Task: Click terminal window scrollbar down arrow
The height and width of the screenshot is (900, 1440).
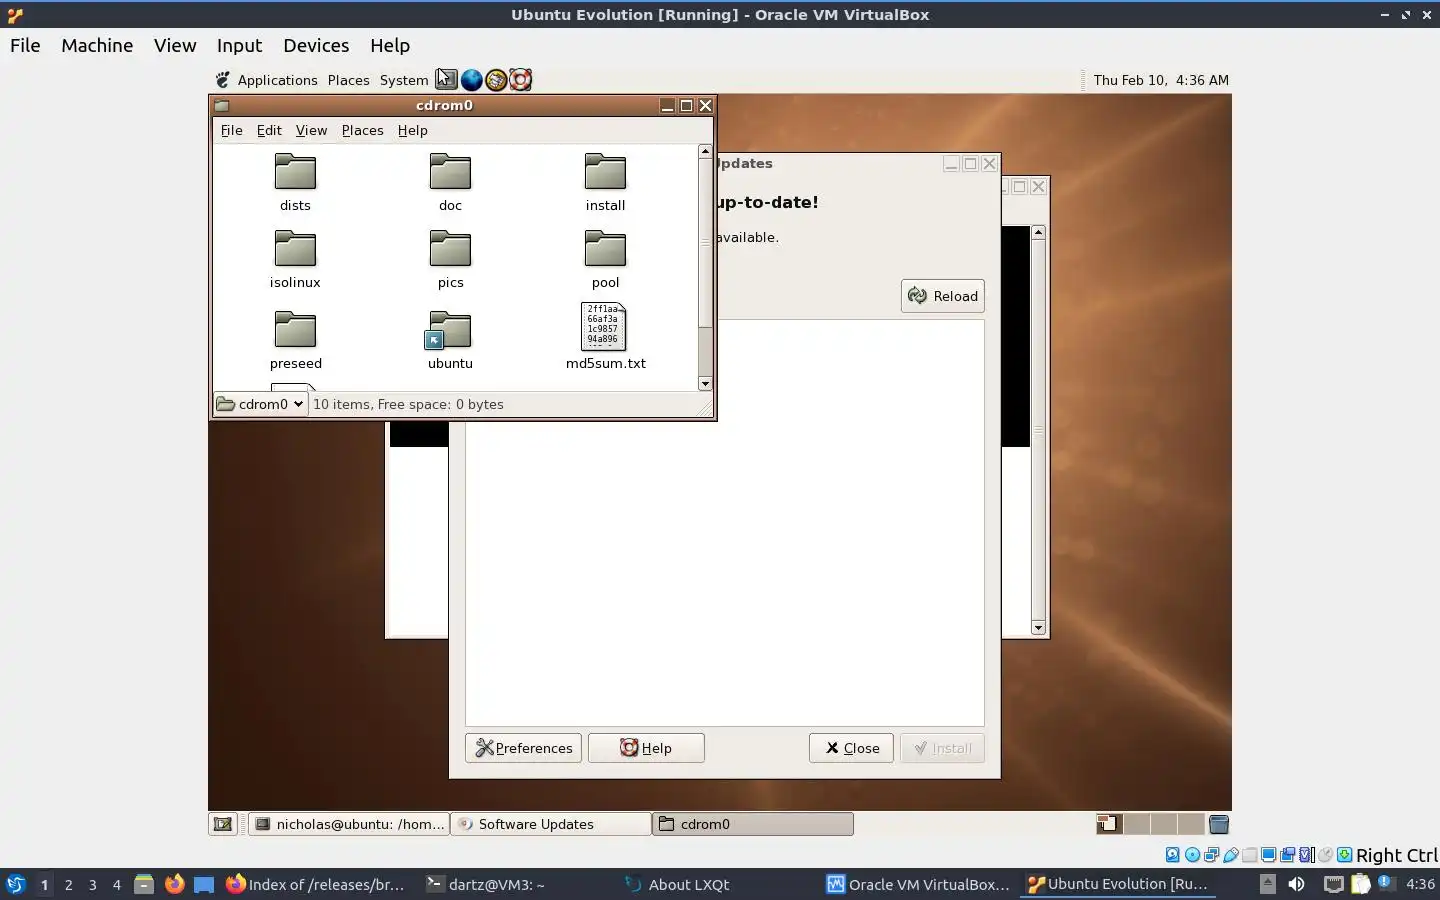Action: [x=1038, y=628]
